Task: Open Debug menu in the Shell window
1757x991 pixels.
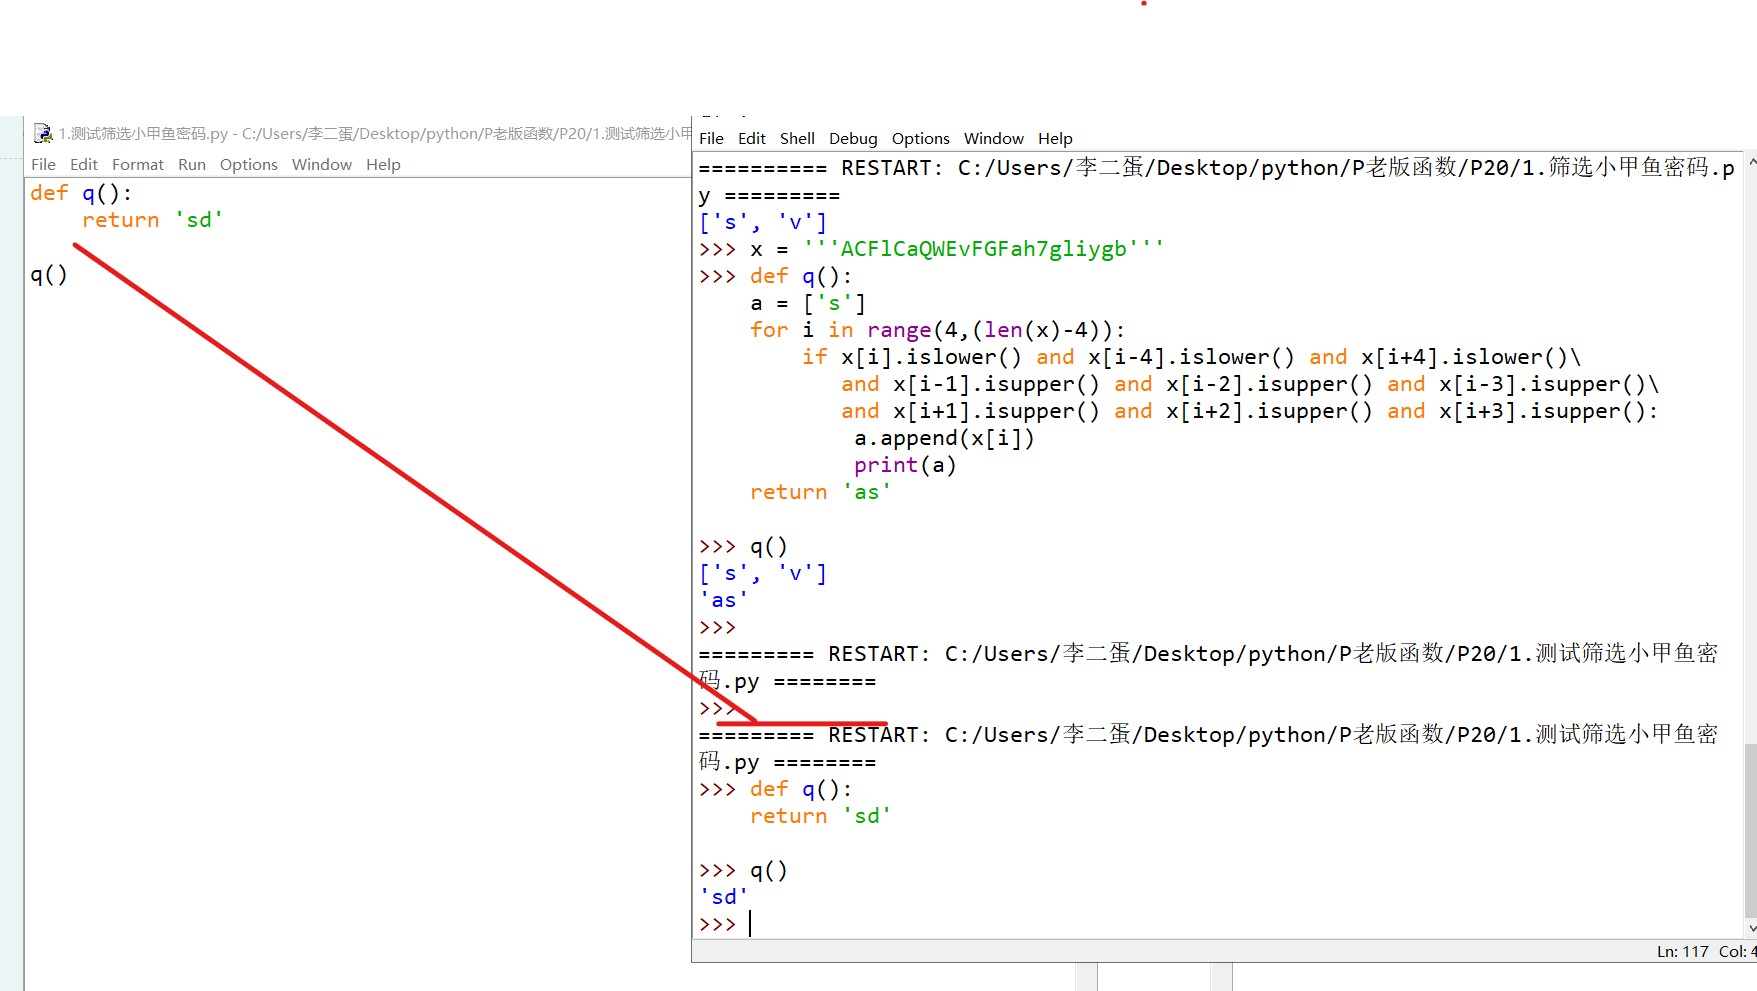Action: tap(853, 138)
